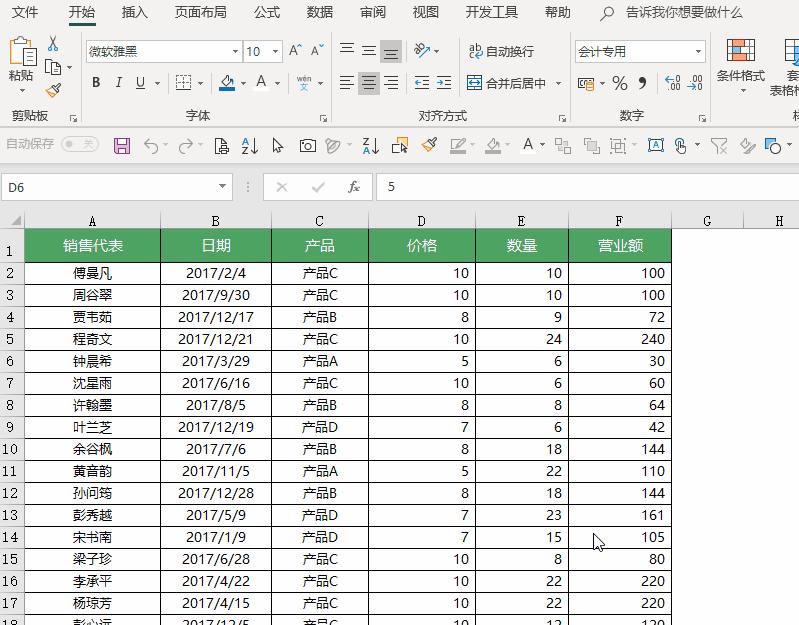The height and width of the screenshot is (625, 799).
Task: Decrease decimal places
Action: tap(695, 83)
